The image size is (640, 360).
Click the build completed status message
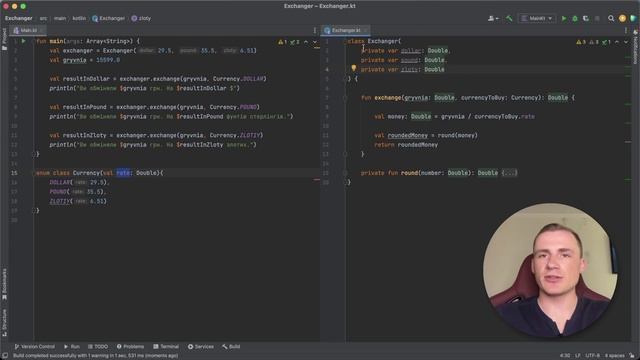[x=96, y=356]
